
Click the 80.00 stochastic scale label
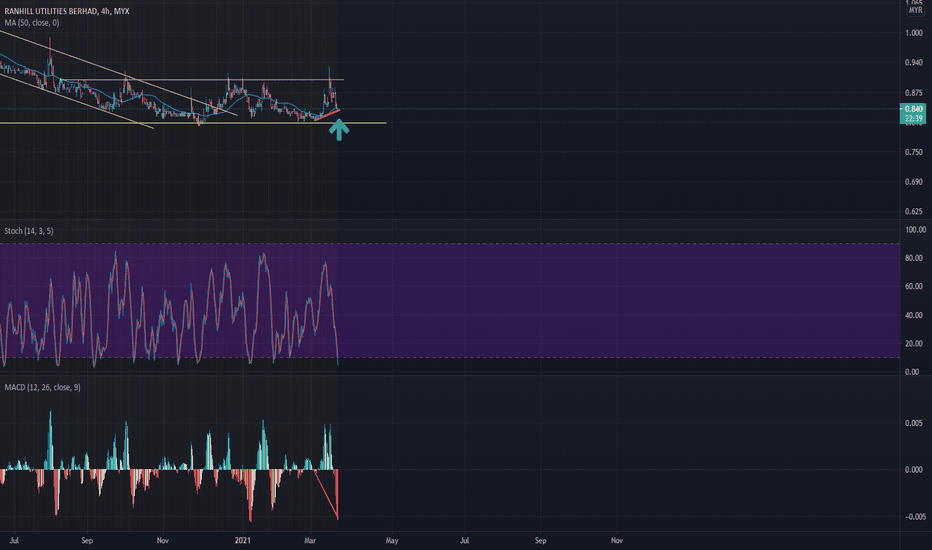pos(914,258)
